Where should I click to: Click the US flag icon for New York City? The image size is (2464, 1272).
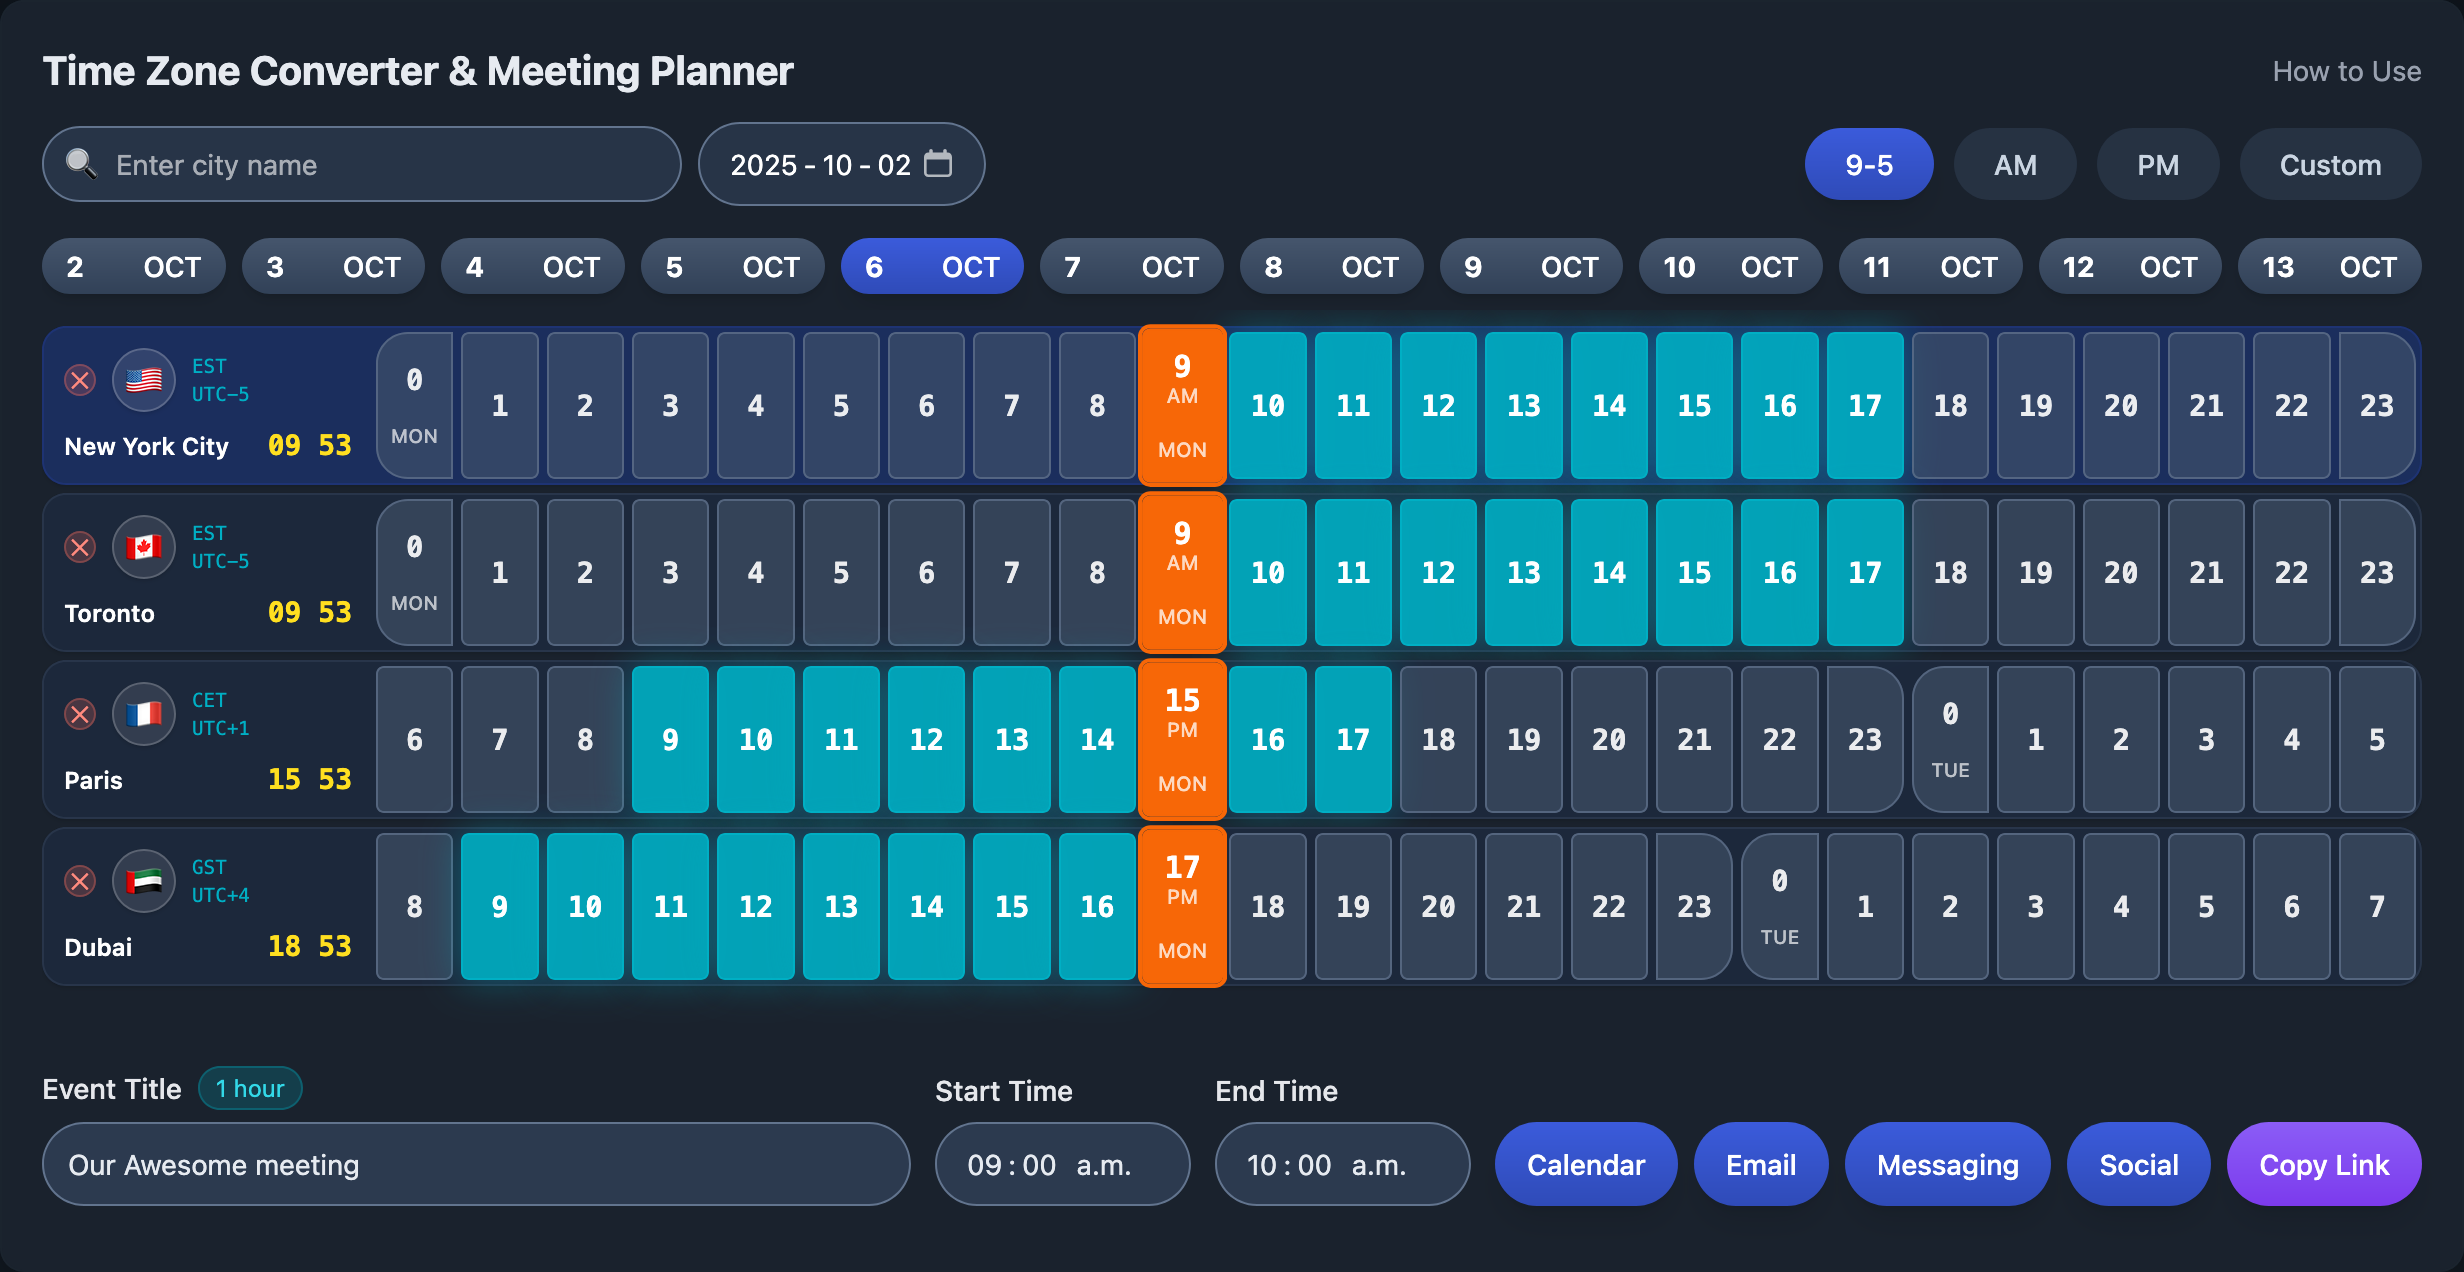pyautogui.click(x=143, y=380)
